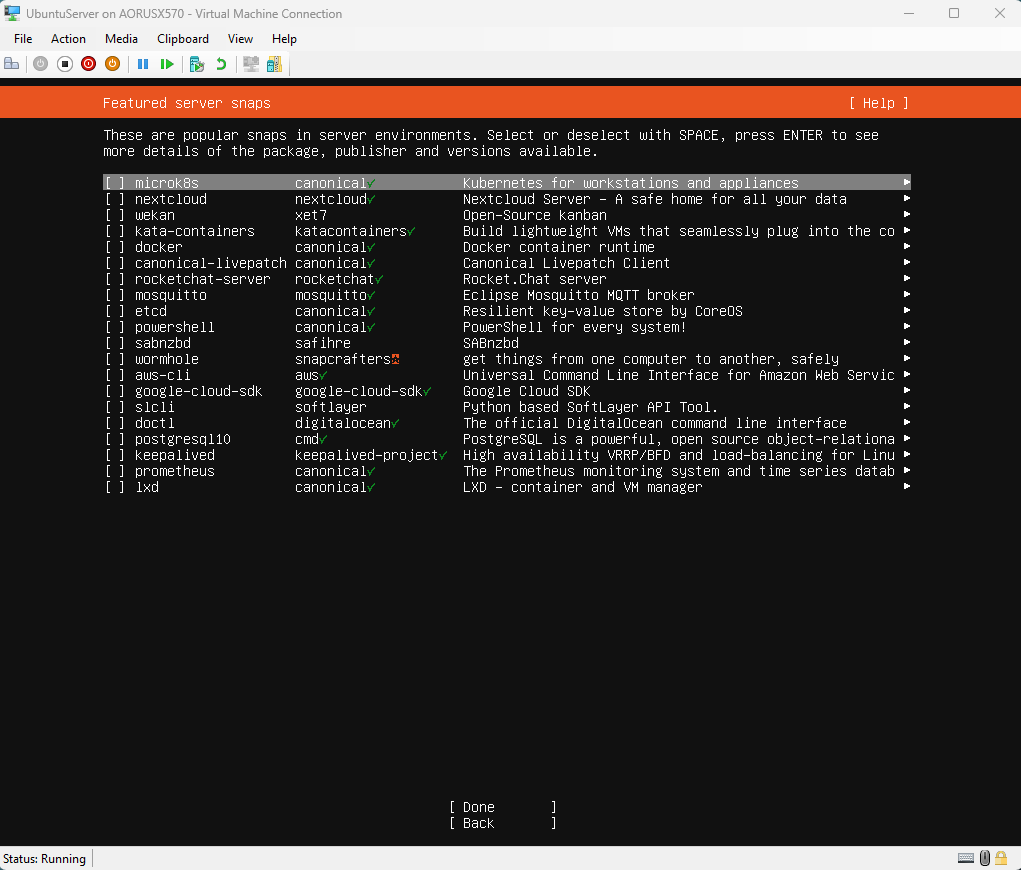Open the Media menu
Image resolution: width=1021 pixels, height=870 pixels.
coord(121,39)
